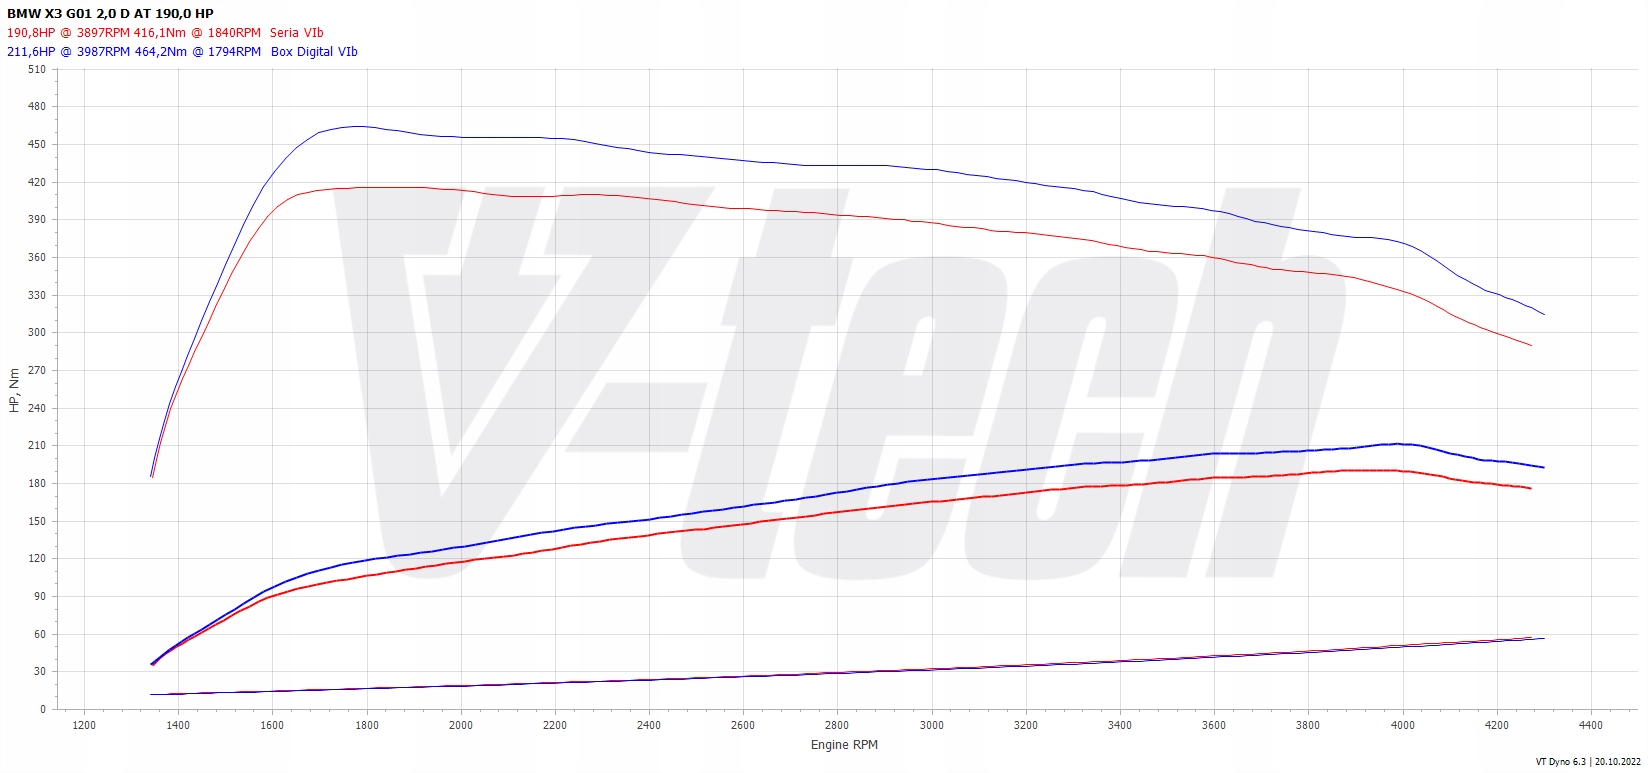
Task: Pick the "90" vertical axis value
Action: click(40, 596)
